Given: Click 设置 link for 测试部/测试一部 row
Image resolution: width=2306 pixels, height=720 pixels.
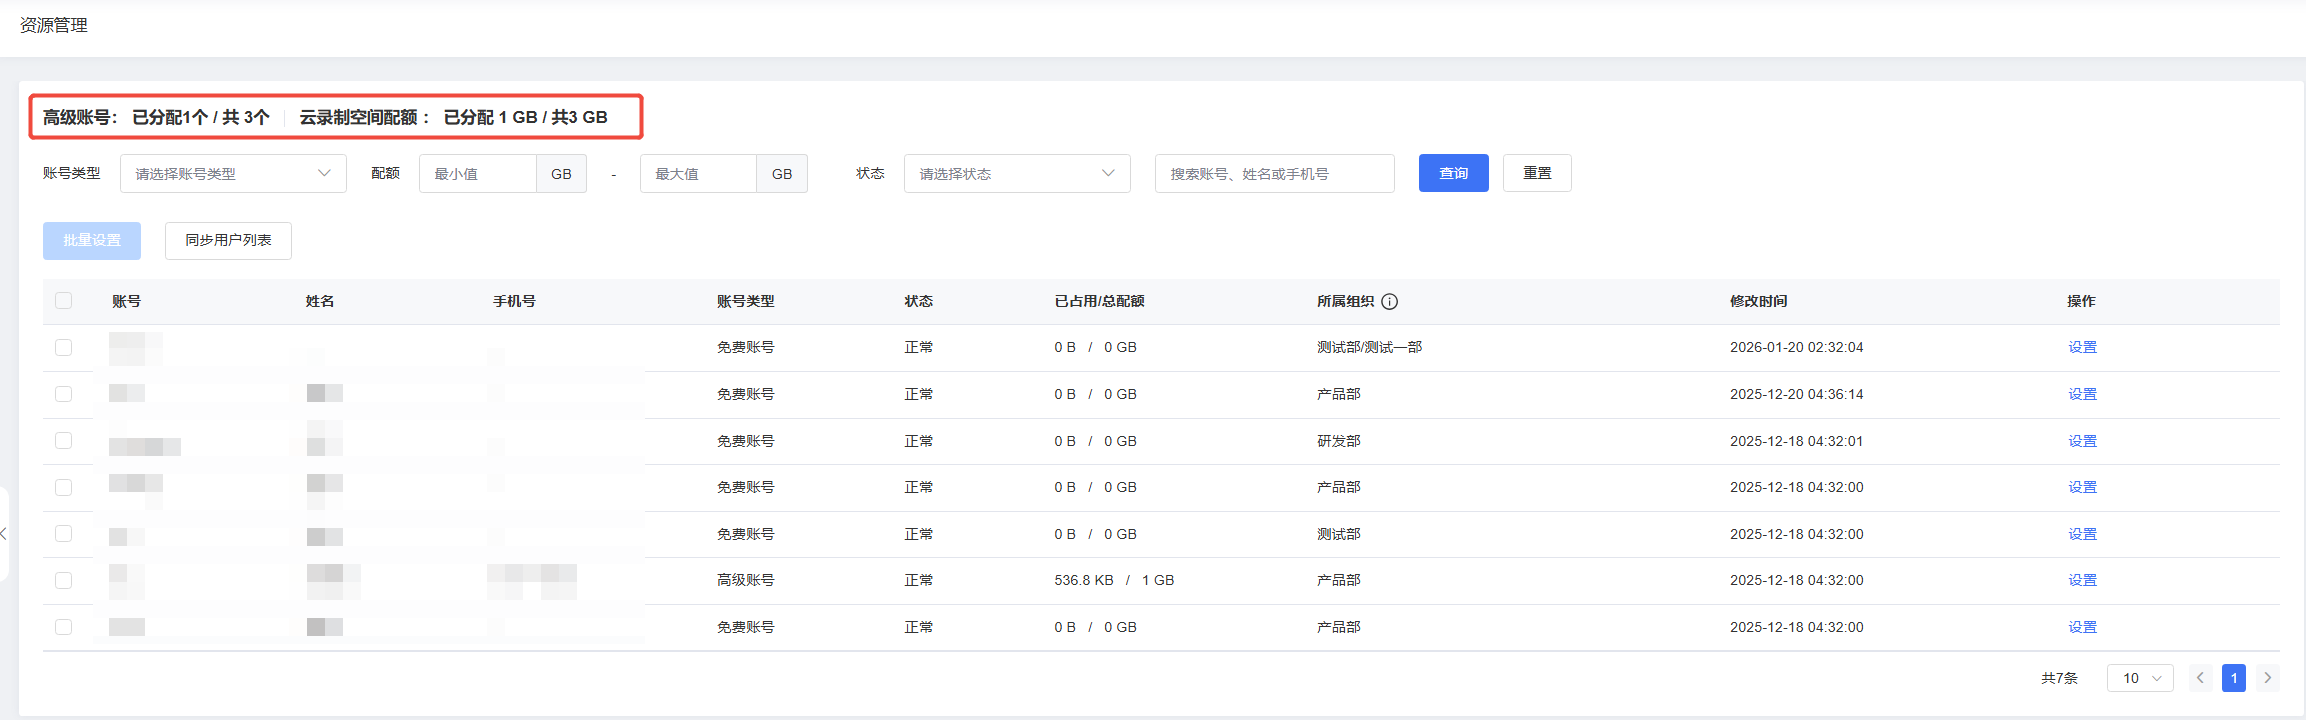Looking at the screenshot, I should (2082, 347).
